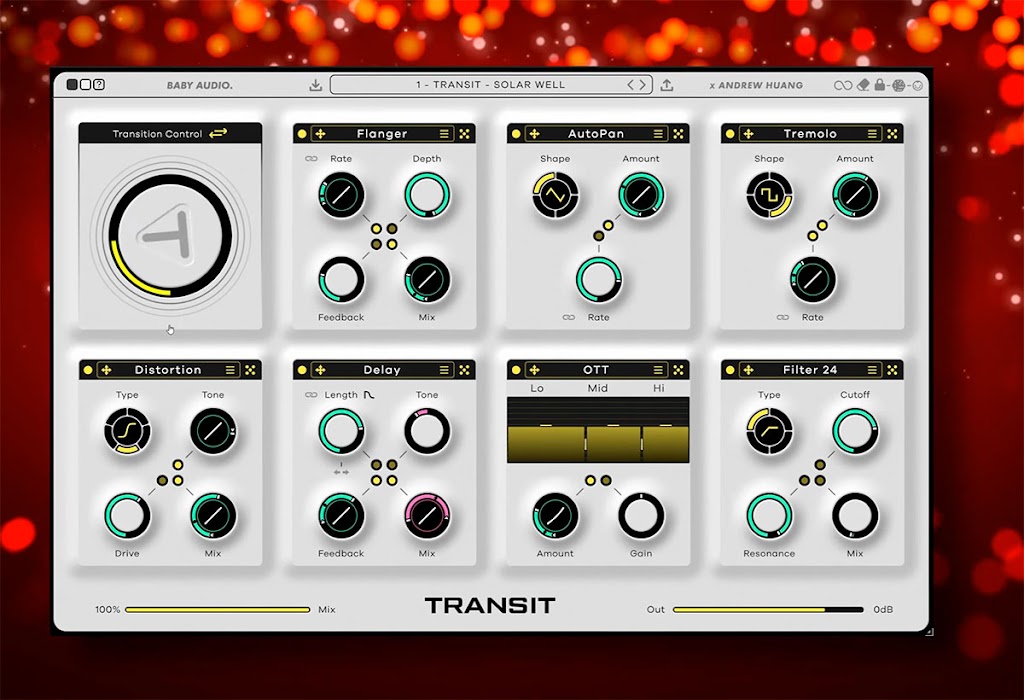This screenshot has height=700, width=1024.
Task: Click the TRANSIT logo at bottom
Action: 490,606
